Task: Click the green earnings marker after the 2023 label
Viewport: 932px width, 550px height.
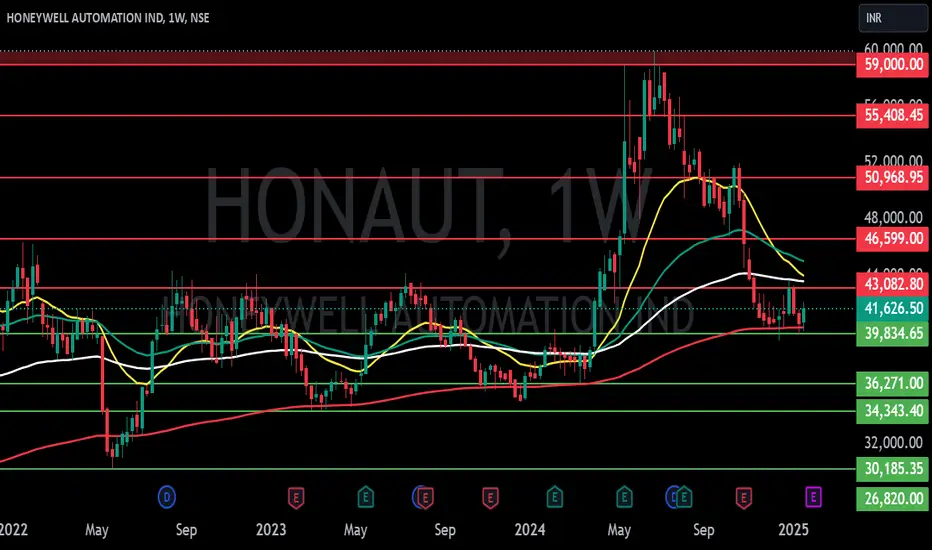Action: (x=366, y=497)
